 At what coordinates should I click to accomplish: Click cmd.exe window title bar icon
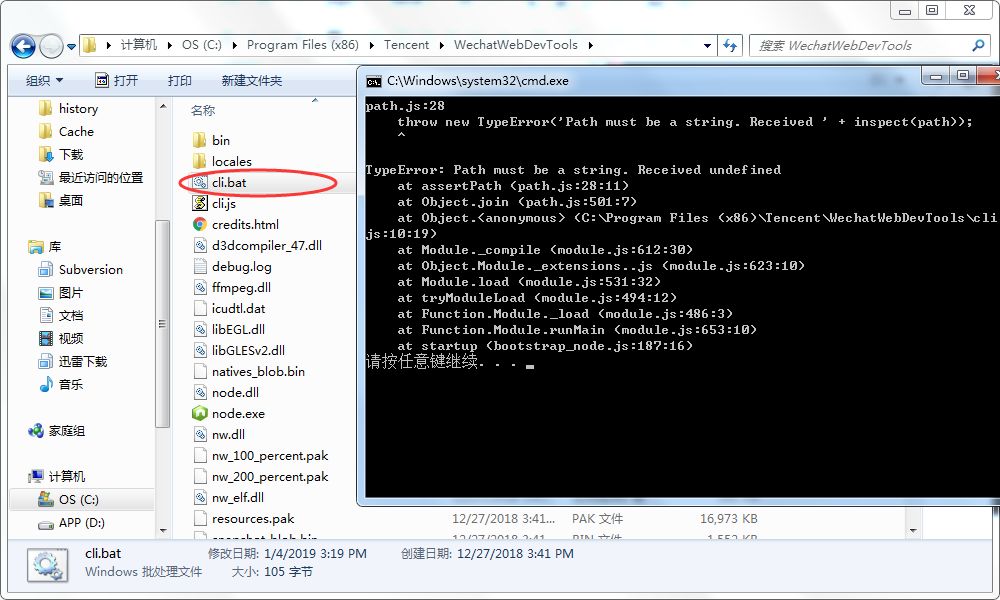373,82
